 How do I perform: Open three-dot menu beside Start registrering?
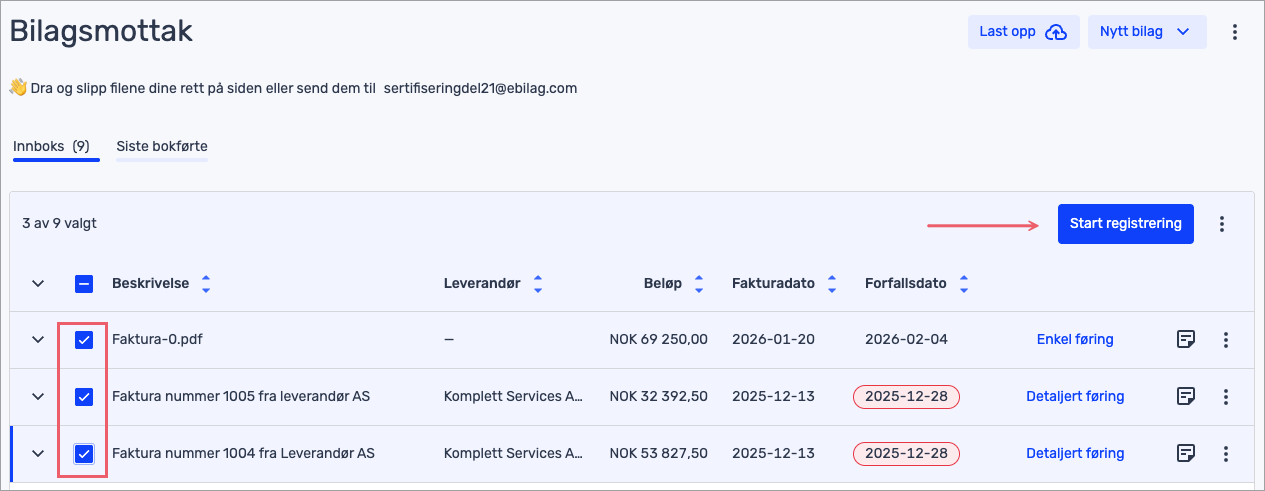1222,224
